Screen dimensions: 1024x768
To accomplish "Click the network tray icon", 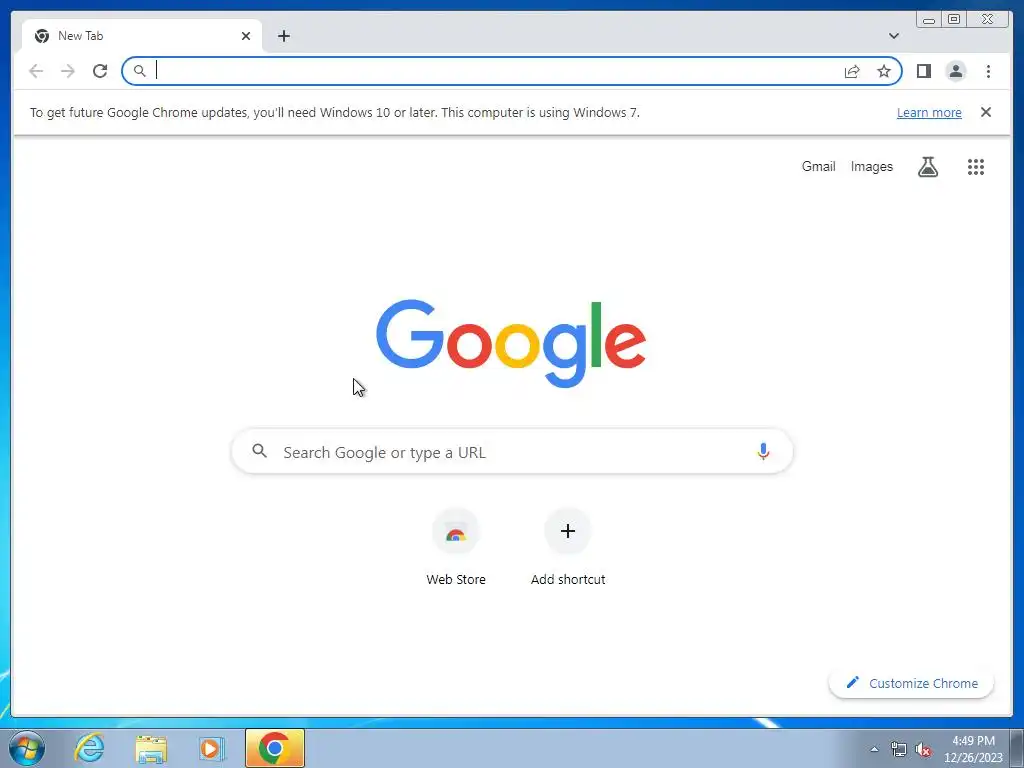I will (899, 749).
